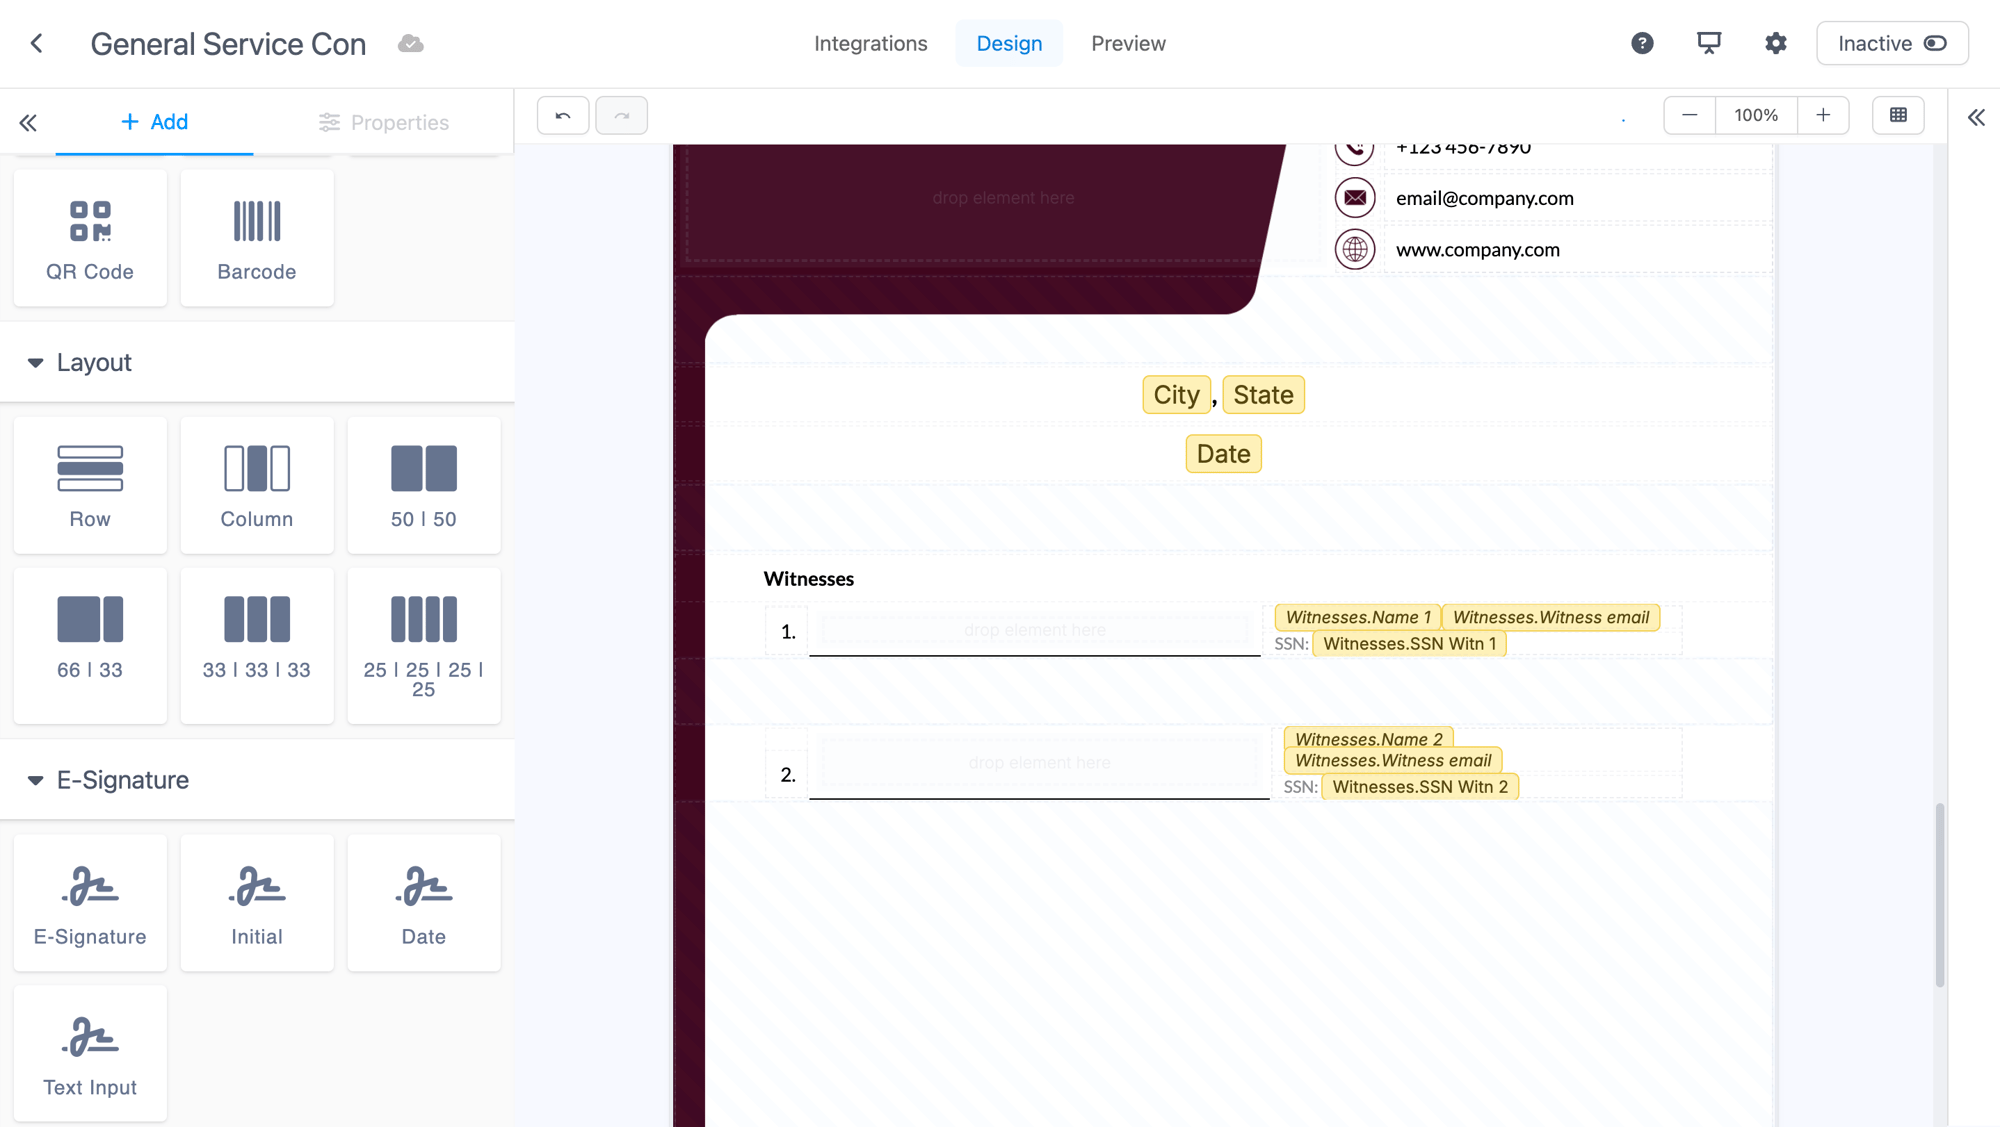Viewport: 2000px width, 1127px height.
Task: Toggle the grid view icon
Action: (1898, 116)
